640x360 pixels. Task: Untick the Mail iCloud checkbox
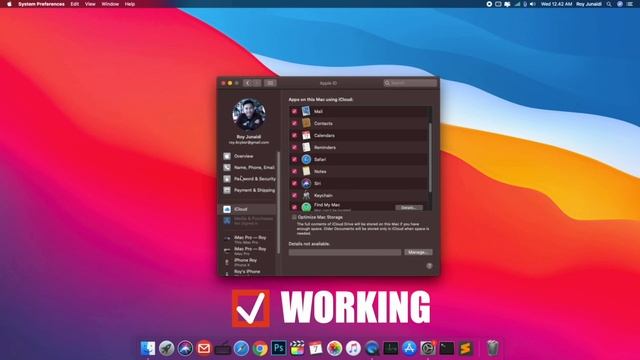click(x=294, y=111)
